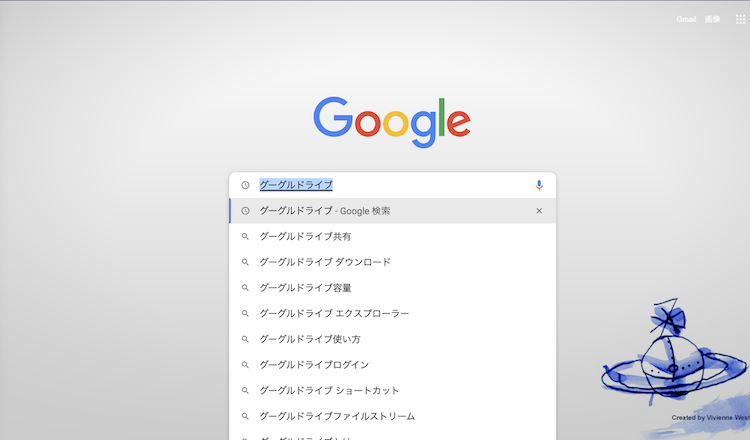Open the Gmail link
Image resolution: width=750 pixels, height=440 pixels.
[686, 19]
